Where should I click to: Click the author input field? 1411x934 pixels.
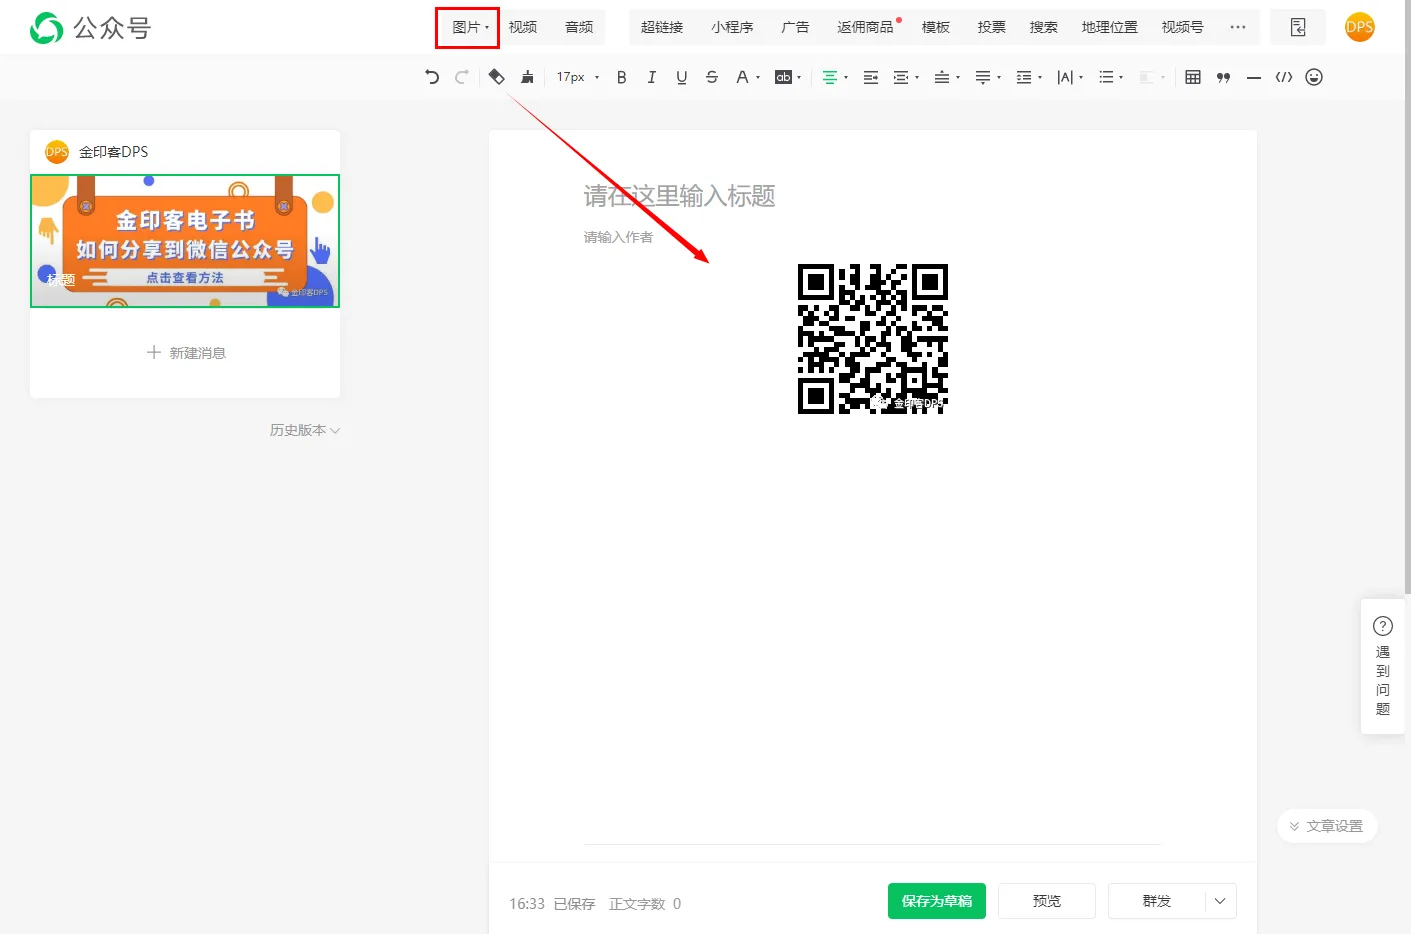pos(872,237)
